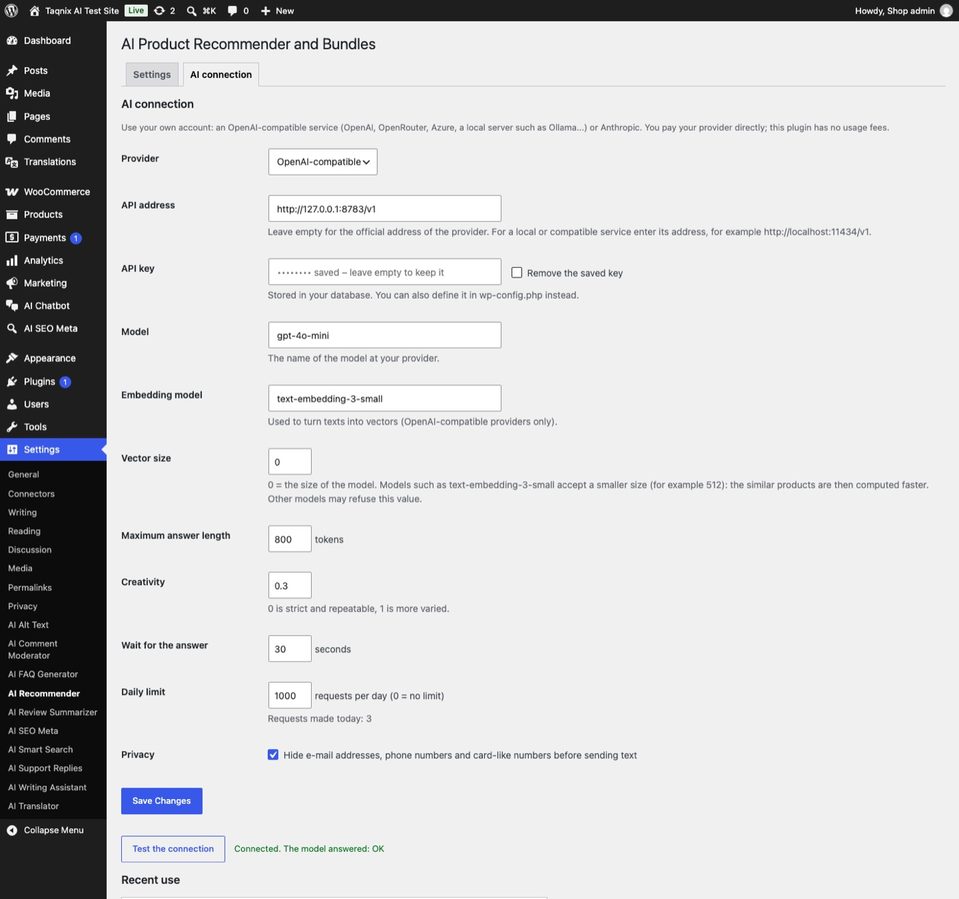The height and width of the screenshot is (899, 959).
Task: Open the Howdy, Shop admin link
Action: pos(894,10)
